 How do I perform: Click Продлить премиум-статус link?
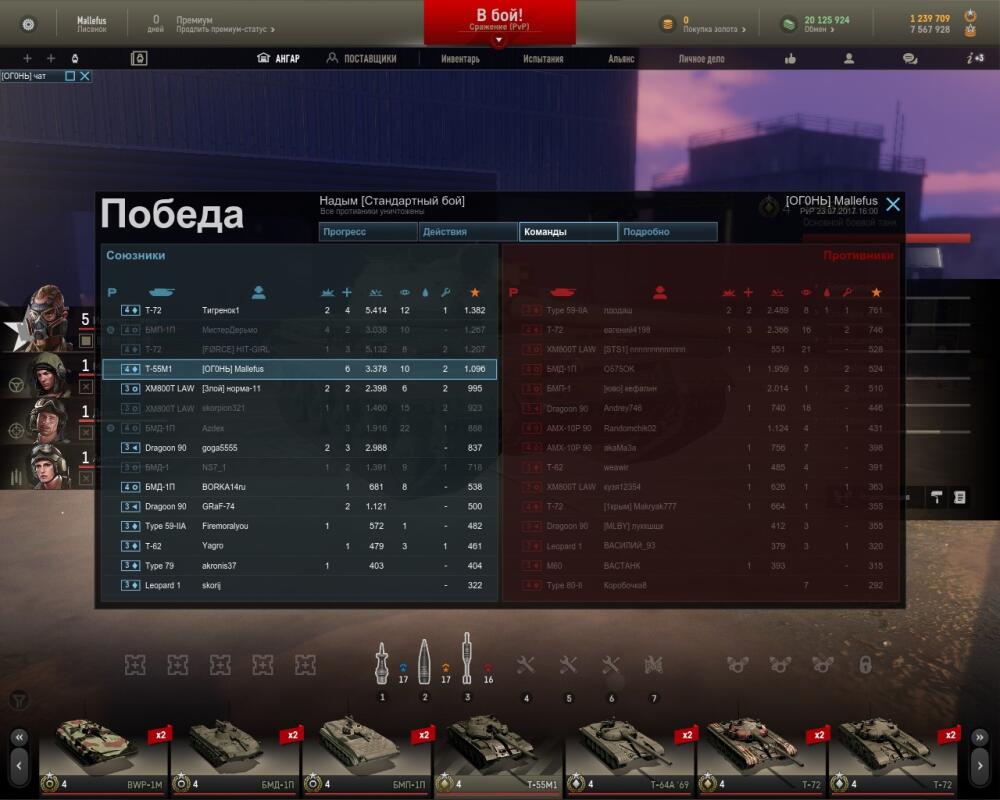tap(225, 29)
